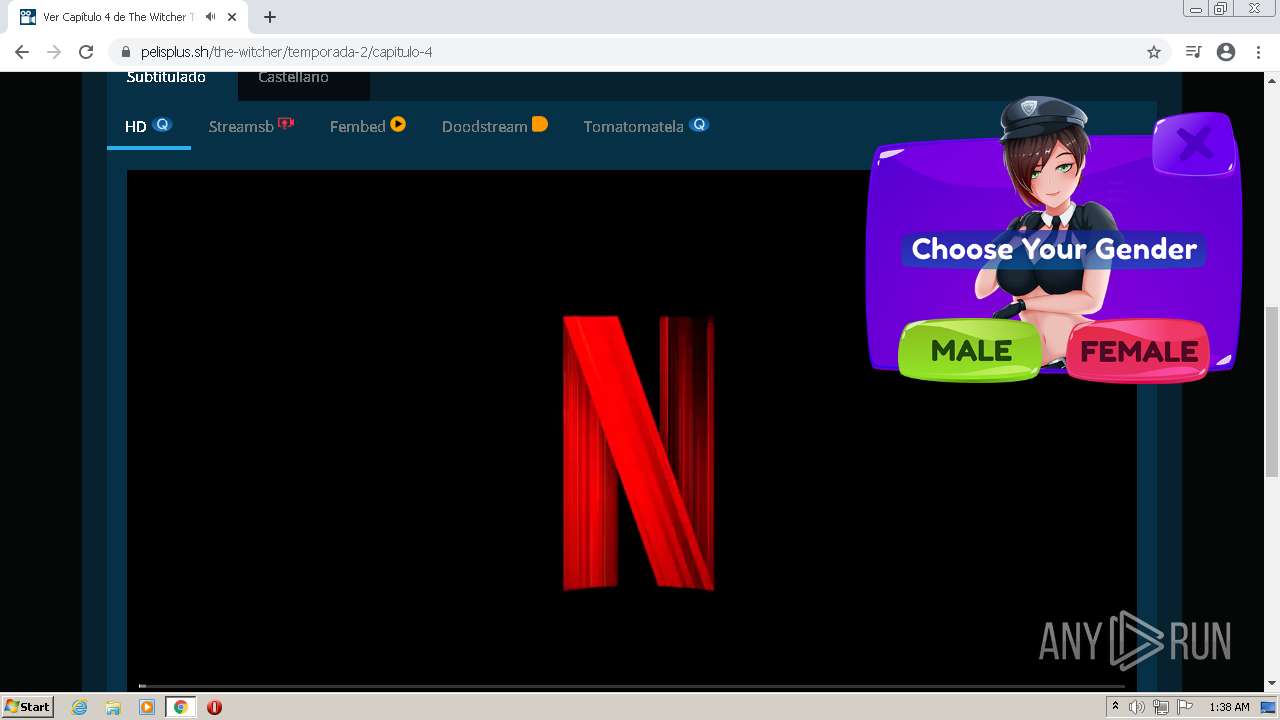Close The Witcher browser tab
Viewport: 1280px width, 720px height.
click(x=232, y=17)
